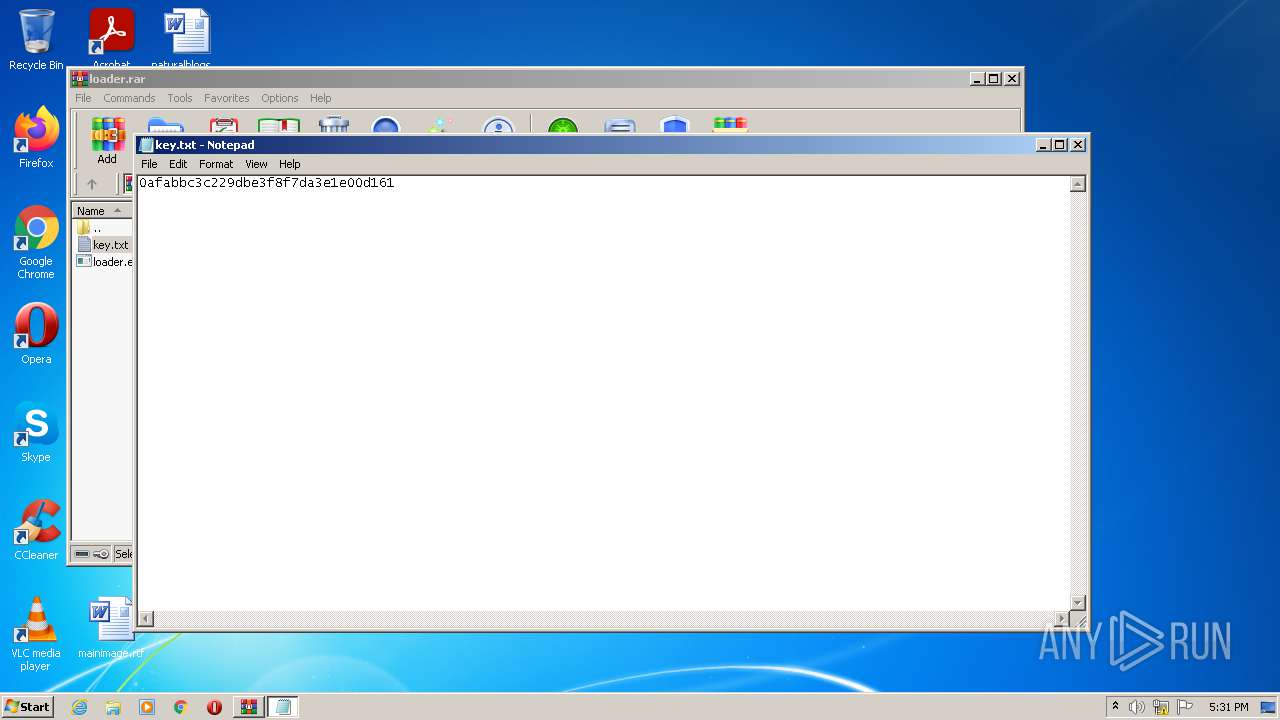This screenshot has width=1280, height=720.
Task: Sort WinRAR list by Name column
Action: tap(102, 211)
